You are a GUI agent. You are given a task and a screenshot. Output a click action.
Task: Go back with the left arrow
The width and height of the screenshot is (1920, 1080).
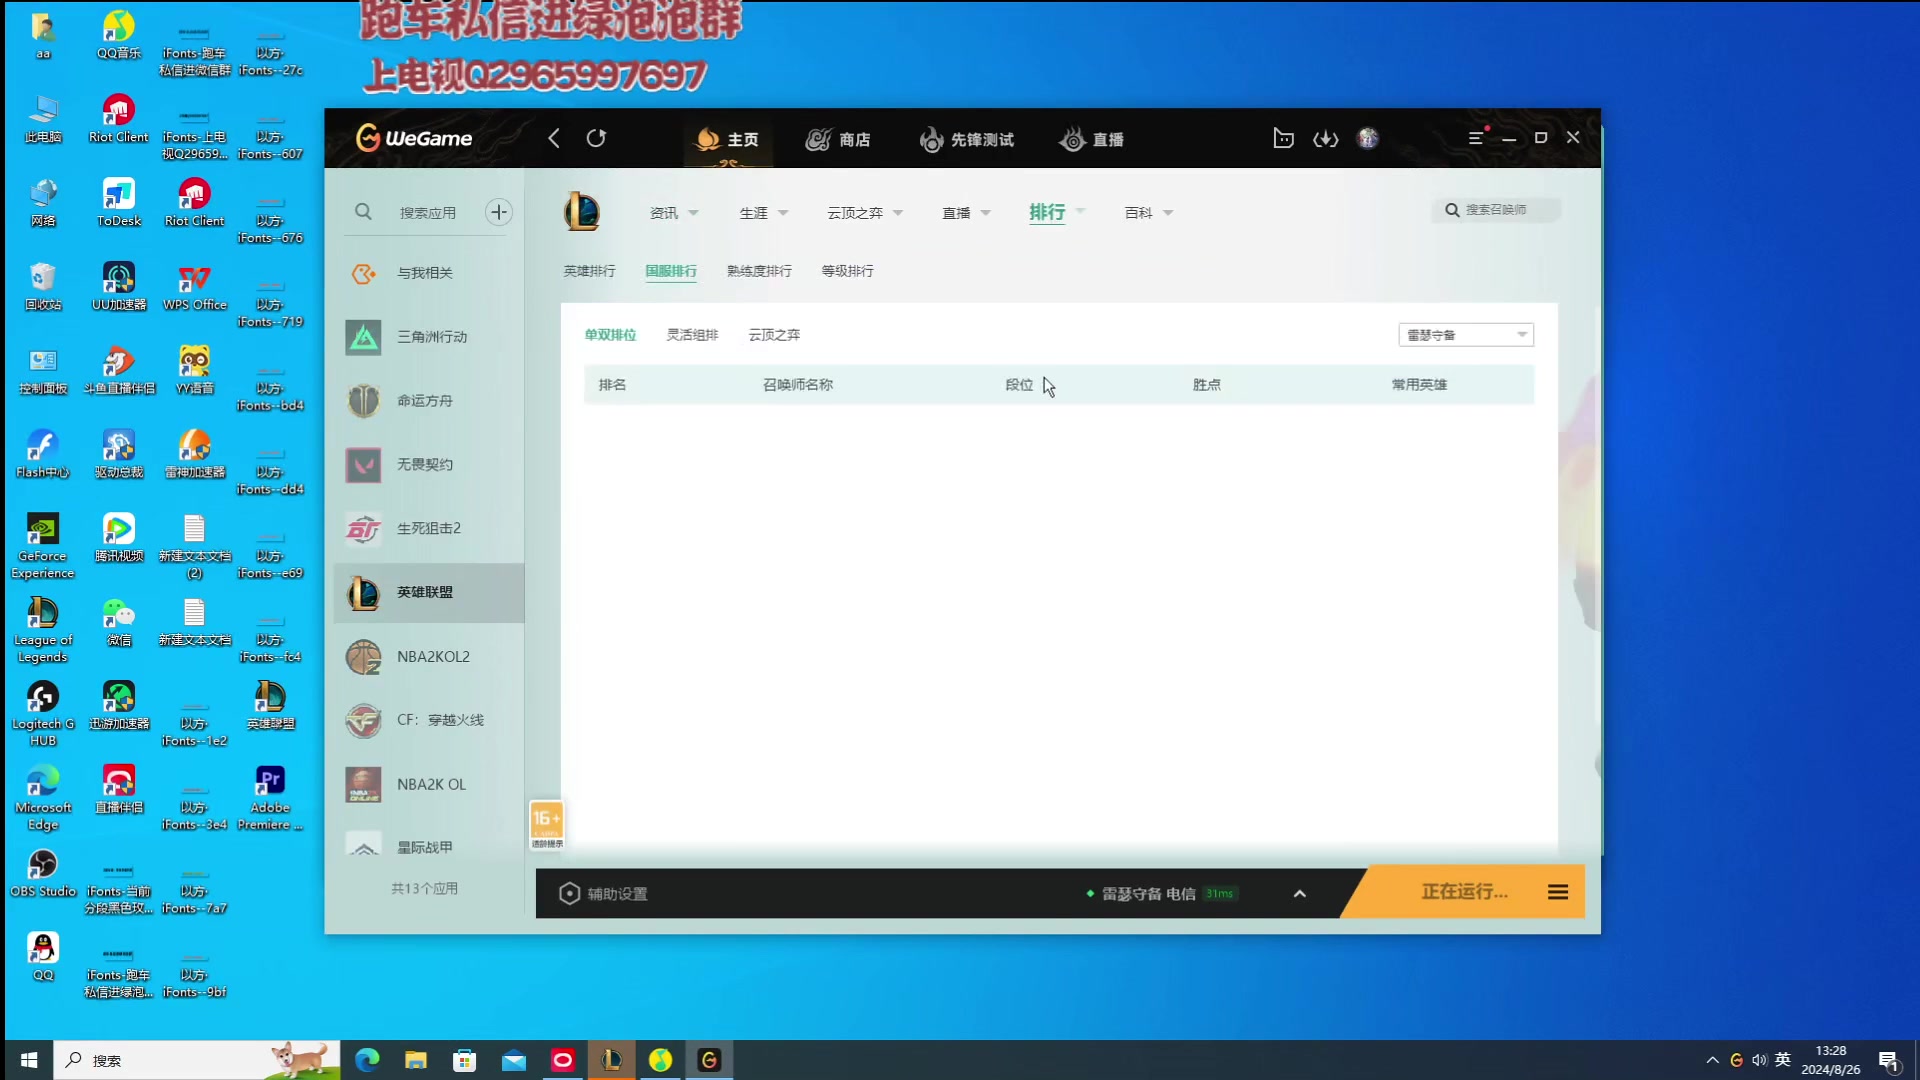click(x=554, y=138)
